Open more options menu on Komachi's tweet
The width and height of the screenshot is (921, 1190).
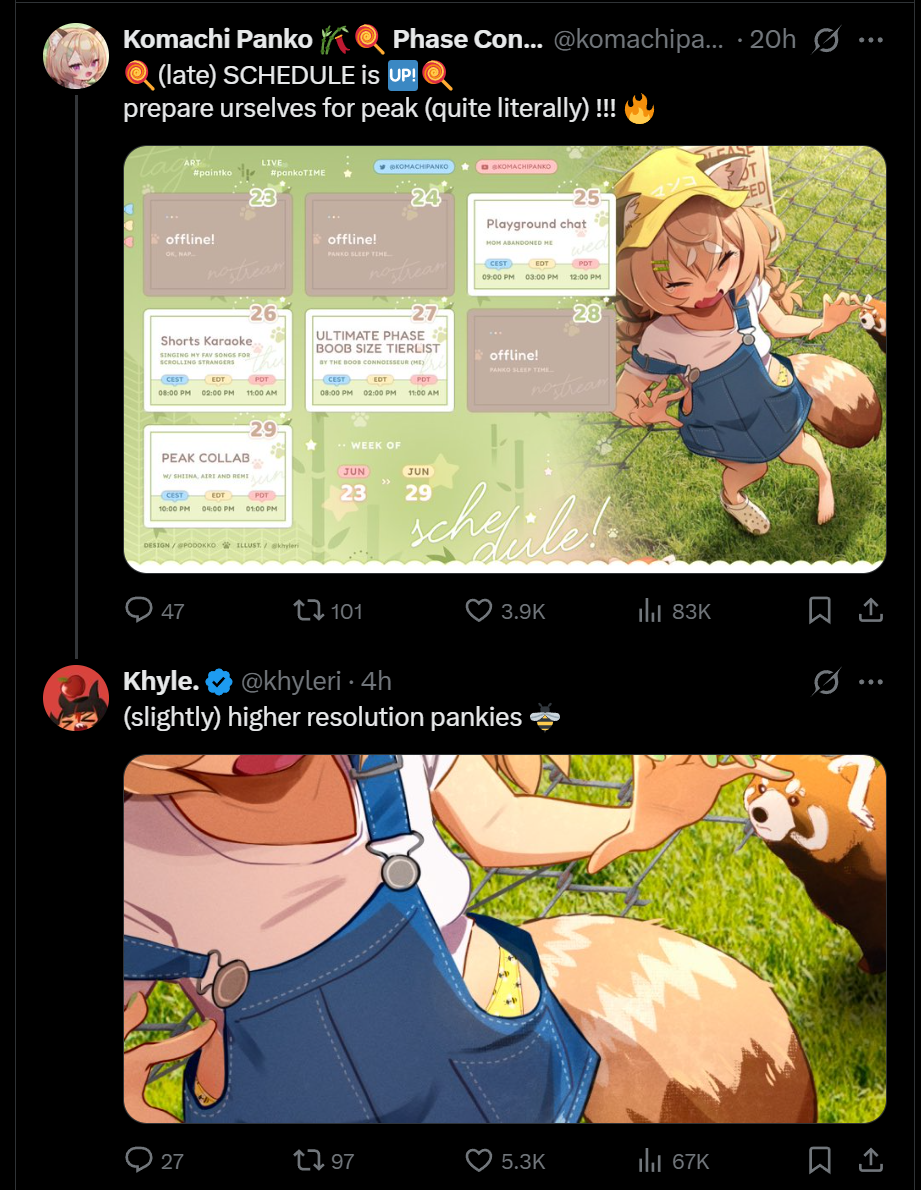[x=870, y=39]
